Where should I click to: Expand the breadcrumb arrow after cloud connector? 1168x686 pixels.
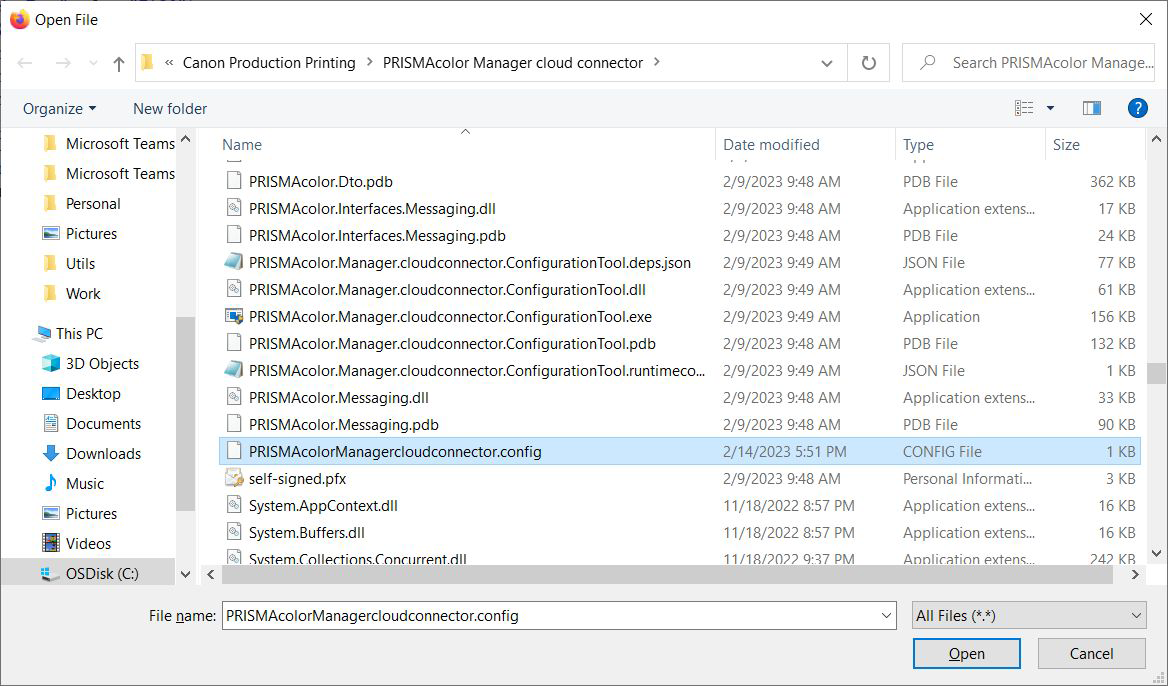click(x=656, y=63)
